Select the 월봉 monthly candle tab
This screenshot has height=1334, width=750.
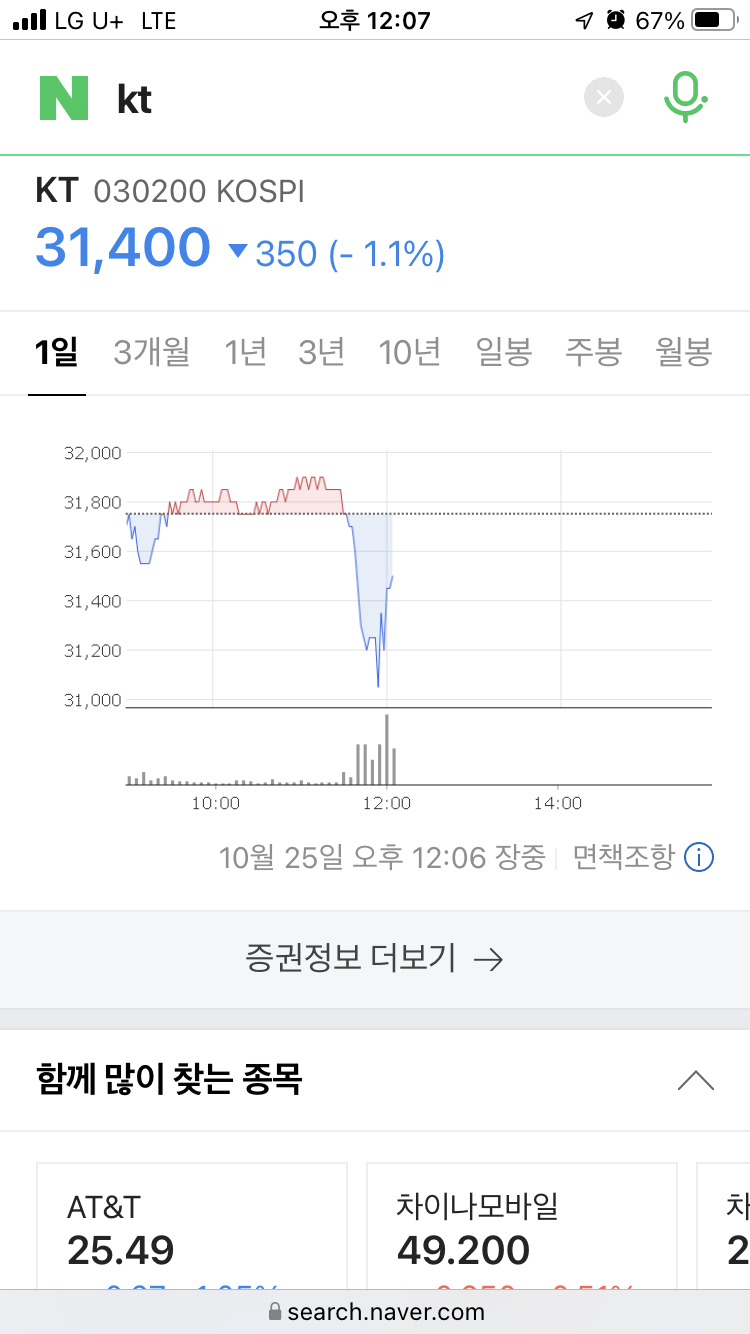point(684,352)
